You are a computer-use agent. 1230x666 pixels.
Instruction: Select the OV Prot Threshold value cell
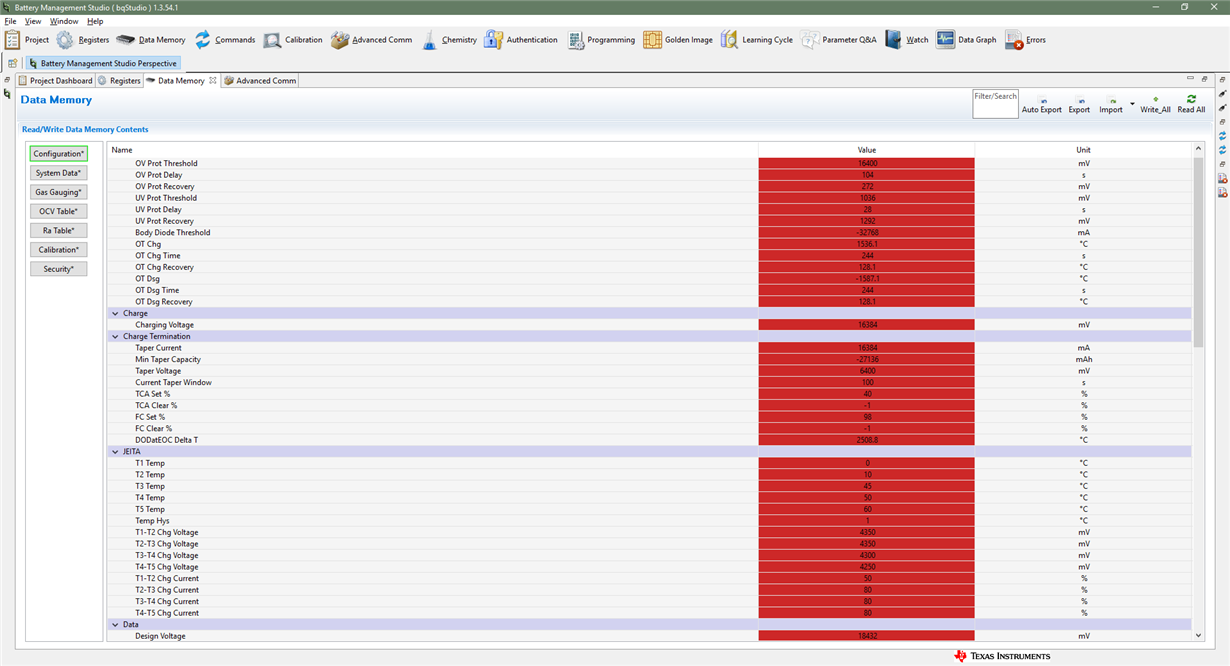tap(866, 163)
